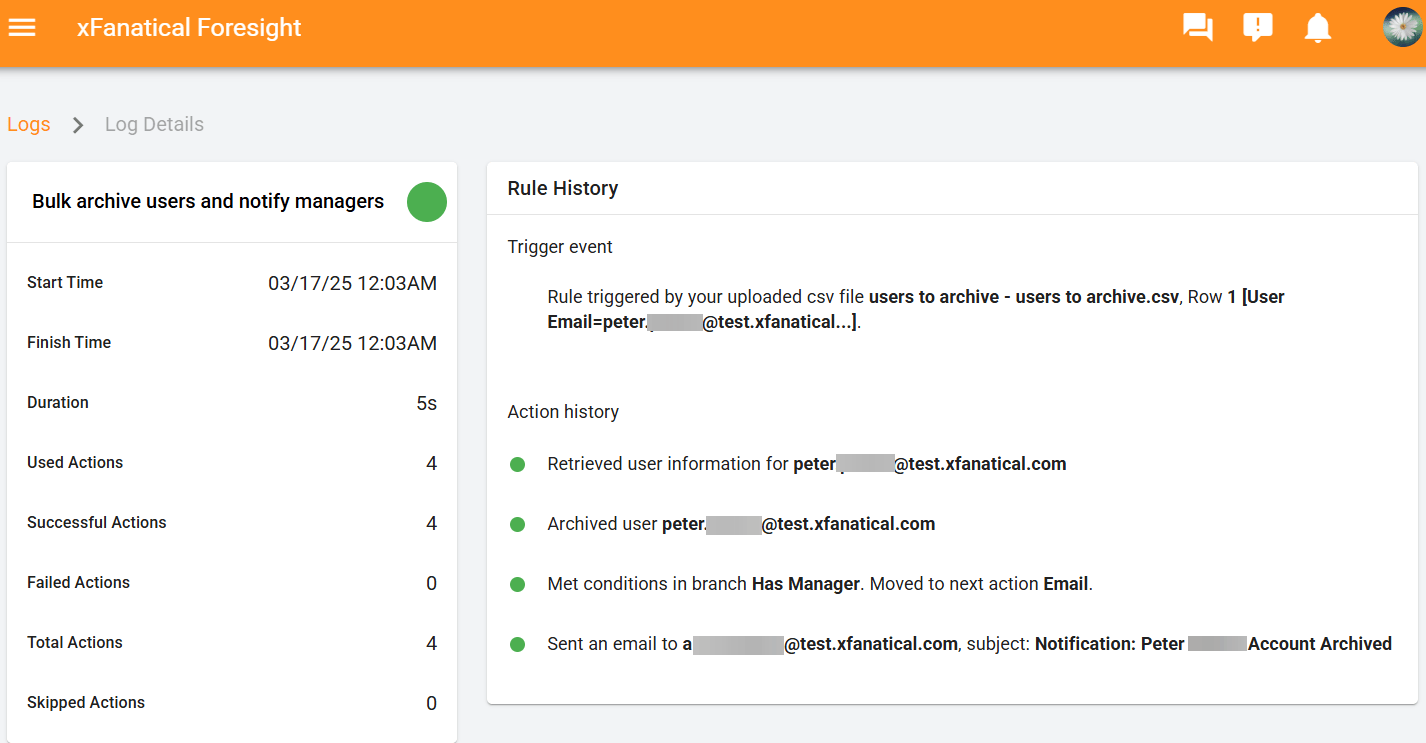Select the rule title Bulk archive users
Screen dimensions: 1426x743
click(208, 201)
